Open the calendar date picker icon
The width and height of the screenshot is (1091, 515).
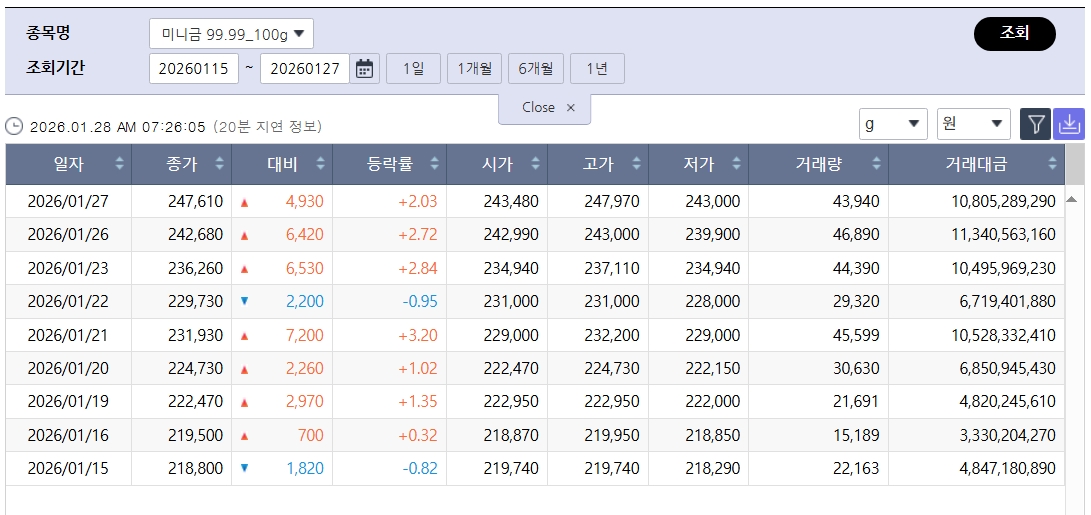365,69
